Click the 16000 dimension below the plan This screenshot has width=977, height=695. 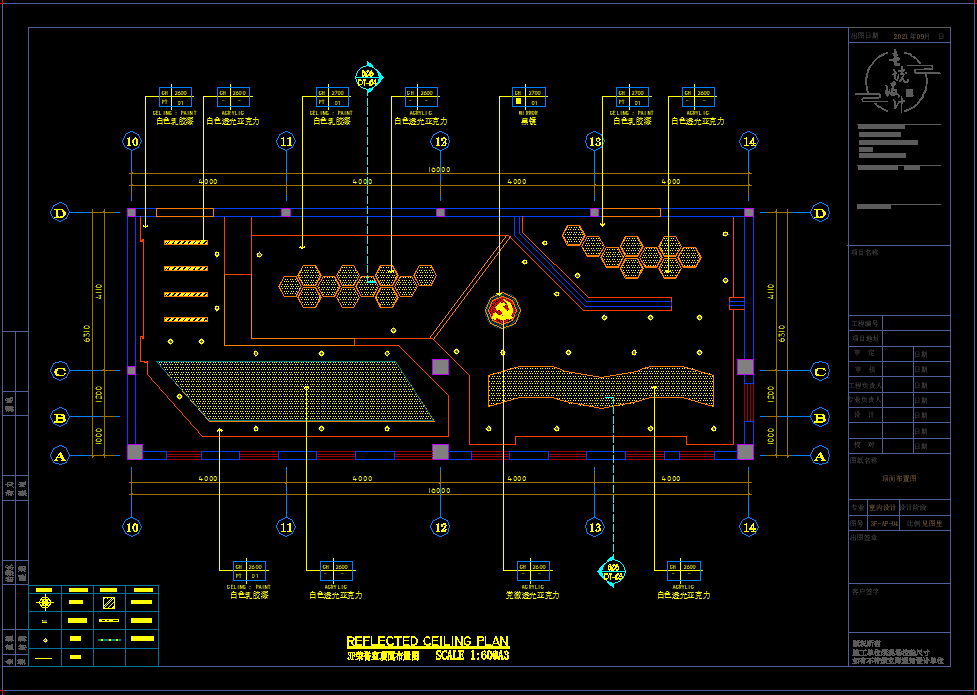[x=439, y=491]
